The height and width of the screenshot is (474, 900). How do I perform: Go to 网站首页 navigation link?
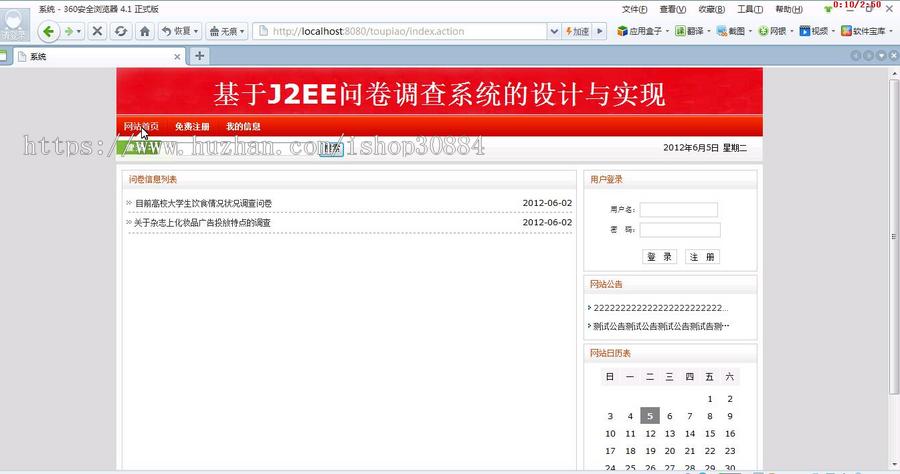coord(141,126)
